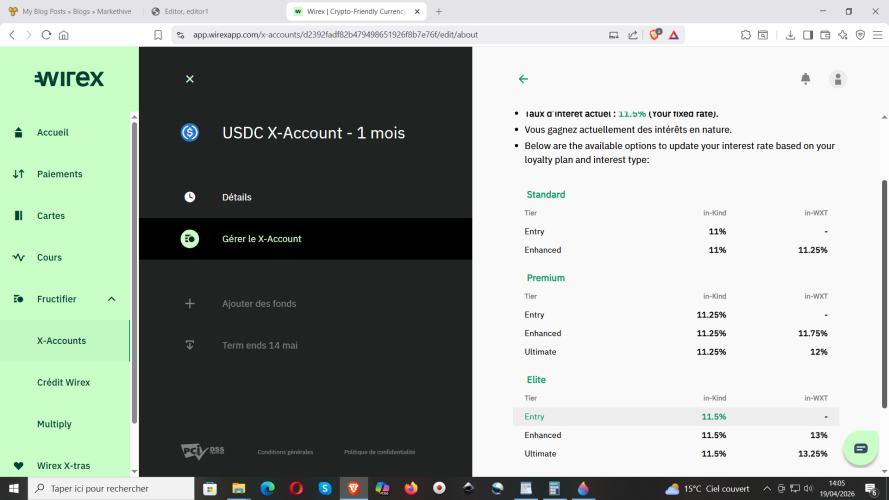Click the green back arrow
This screenshot has width=889, height=500.
pyautogui.click(x=523, y=79)
